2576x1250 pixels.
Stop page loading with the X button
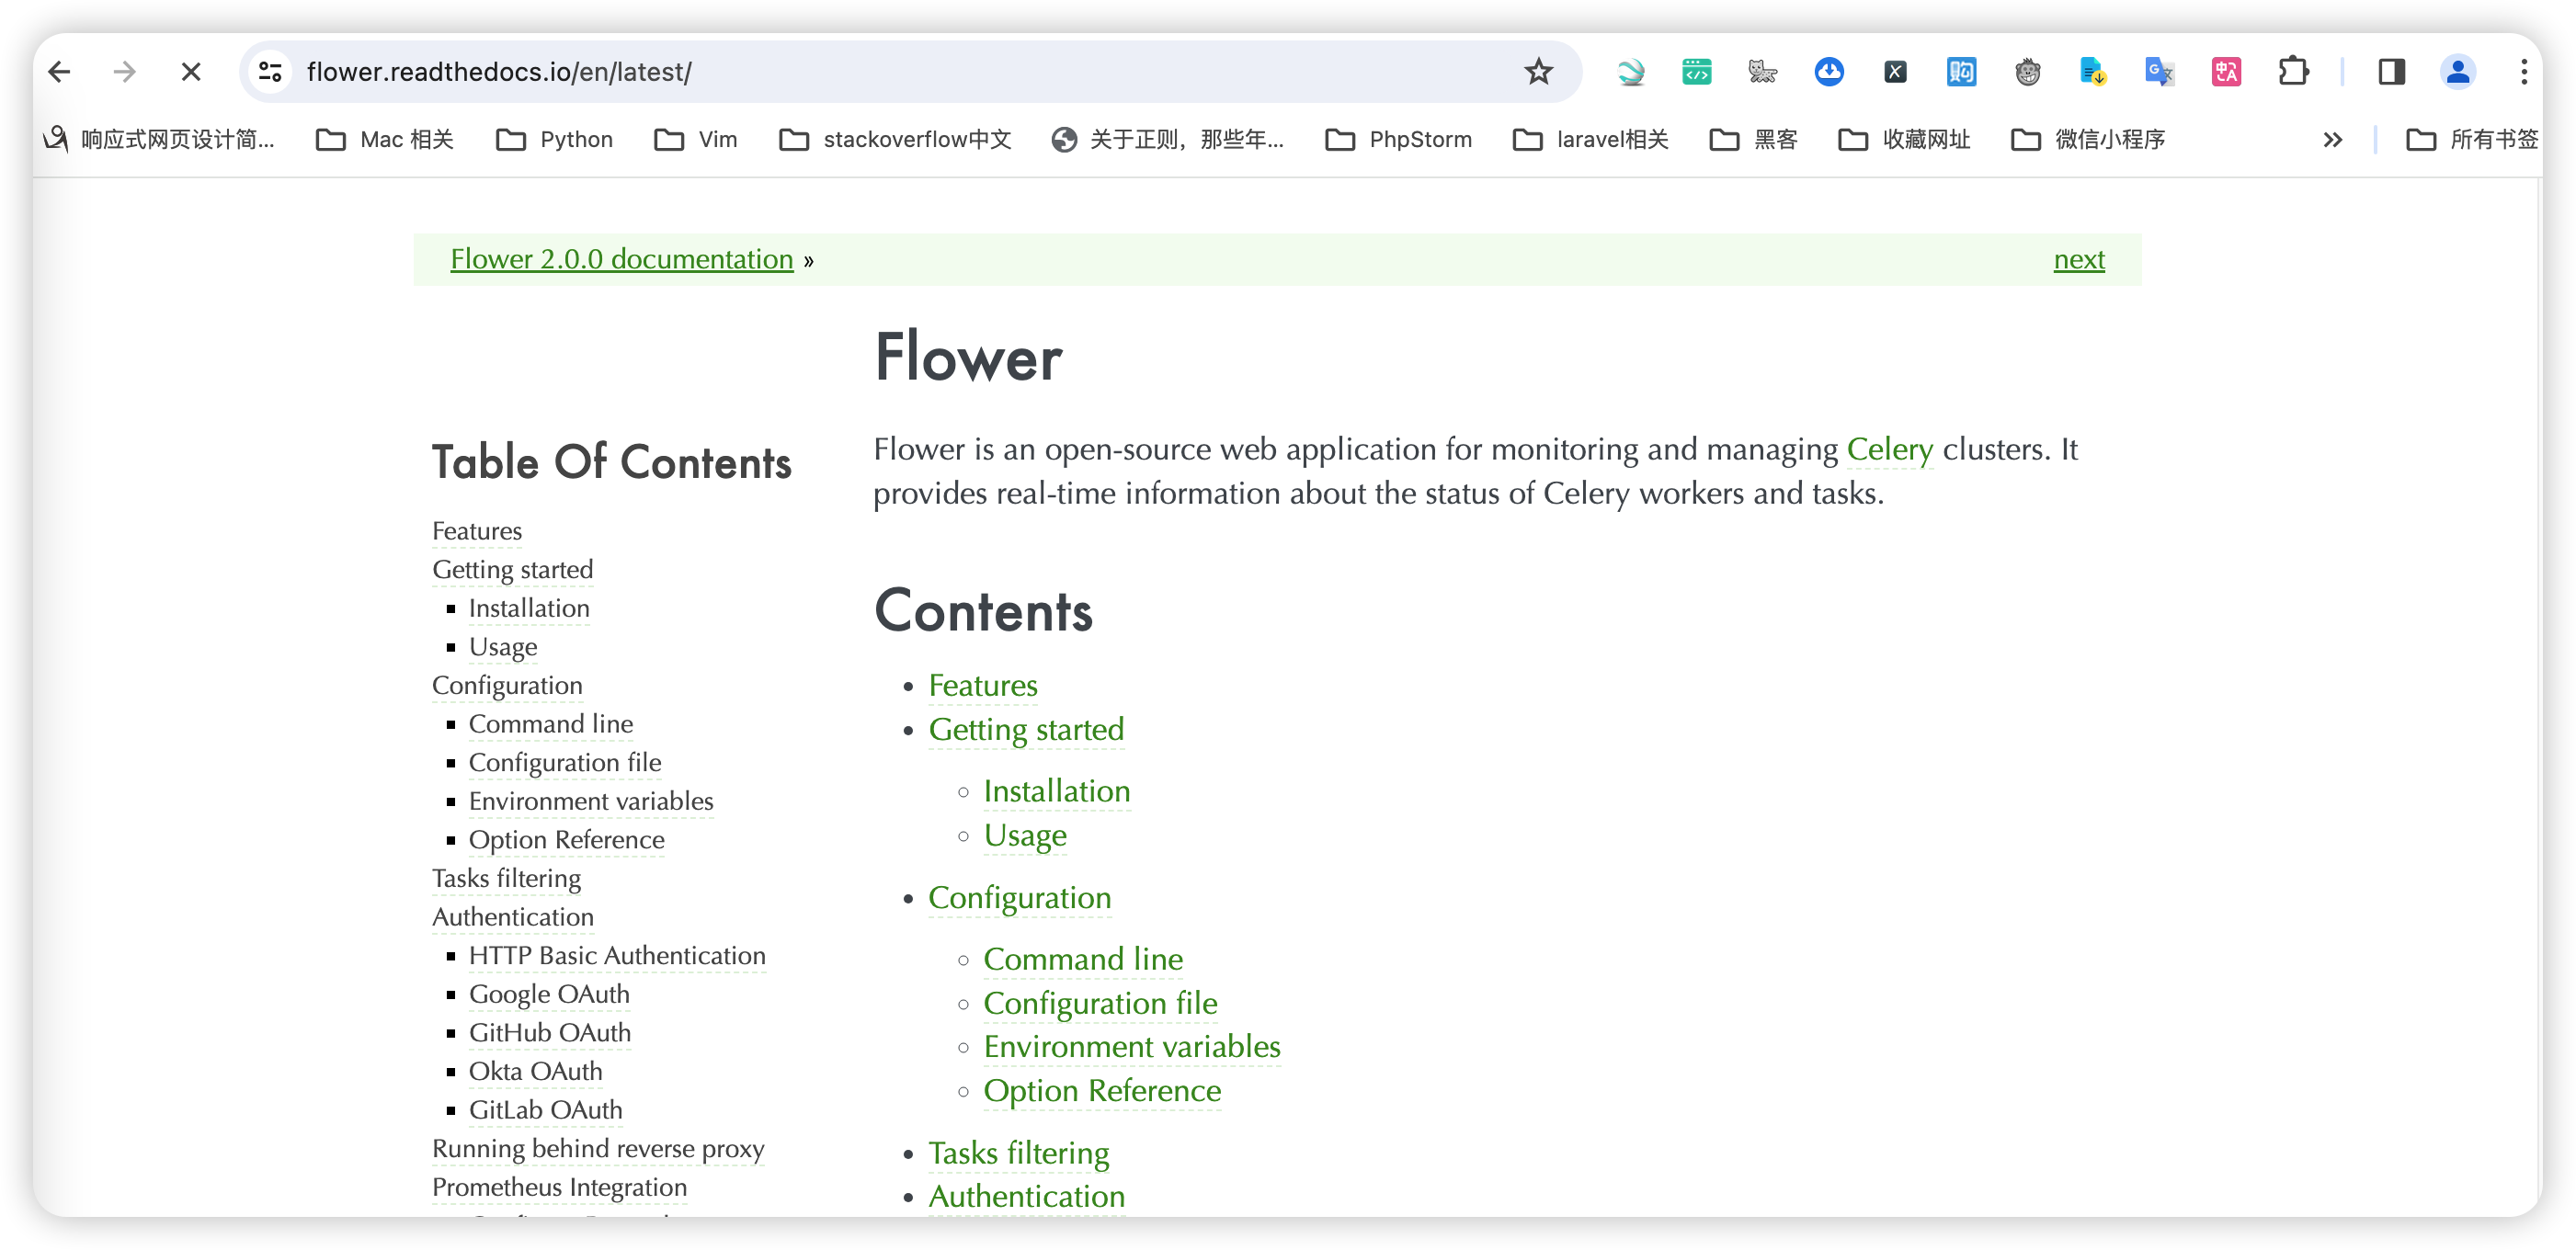pyautogui.click(x=191, y=72)
